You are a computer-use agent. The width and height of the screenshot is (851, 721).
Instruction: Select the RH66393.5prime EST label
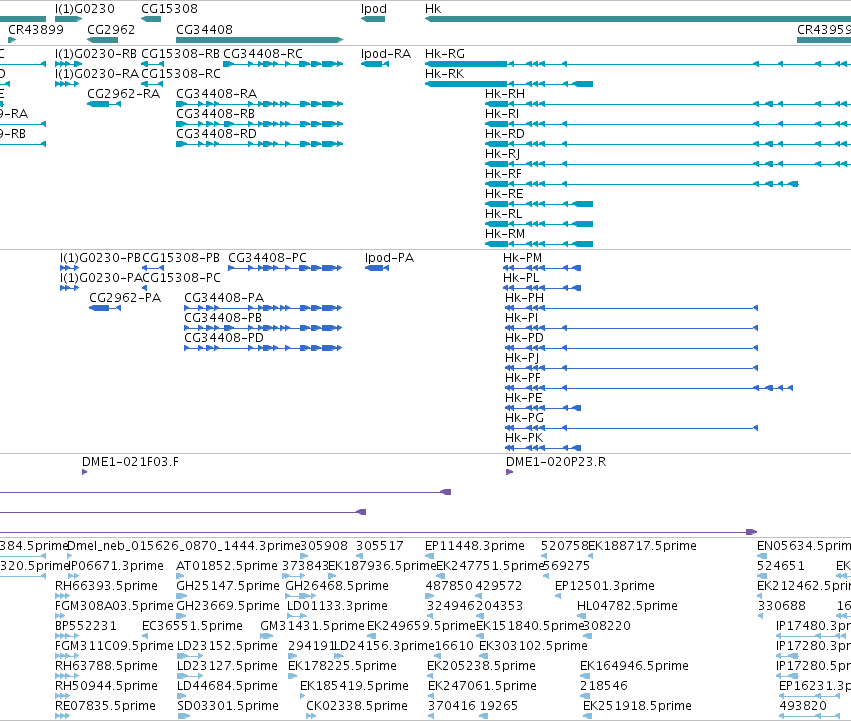(x=106, y=586)
